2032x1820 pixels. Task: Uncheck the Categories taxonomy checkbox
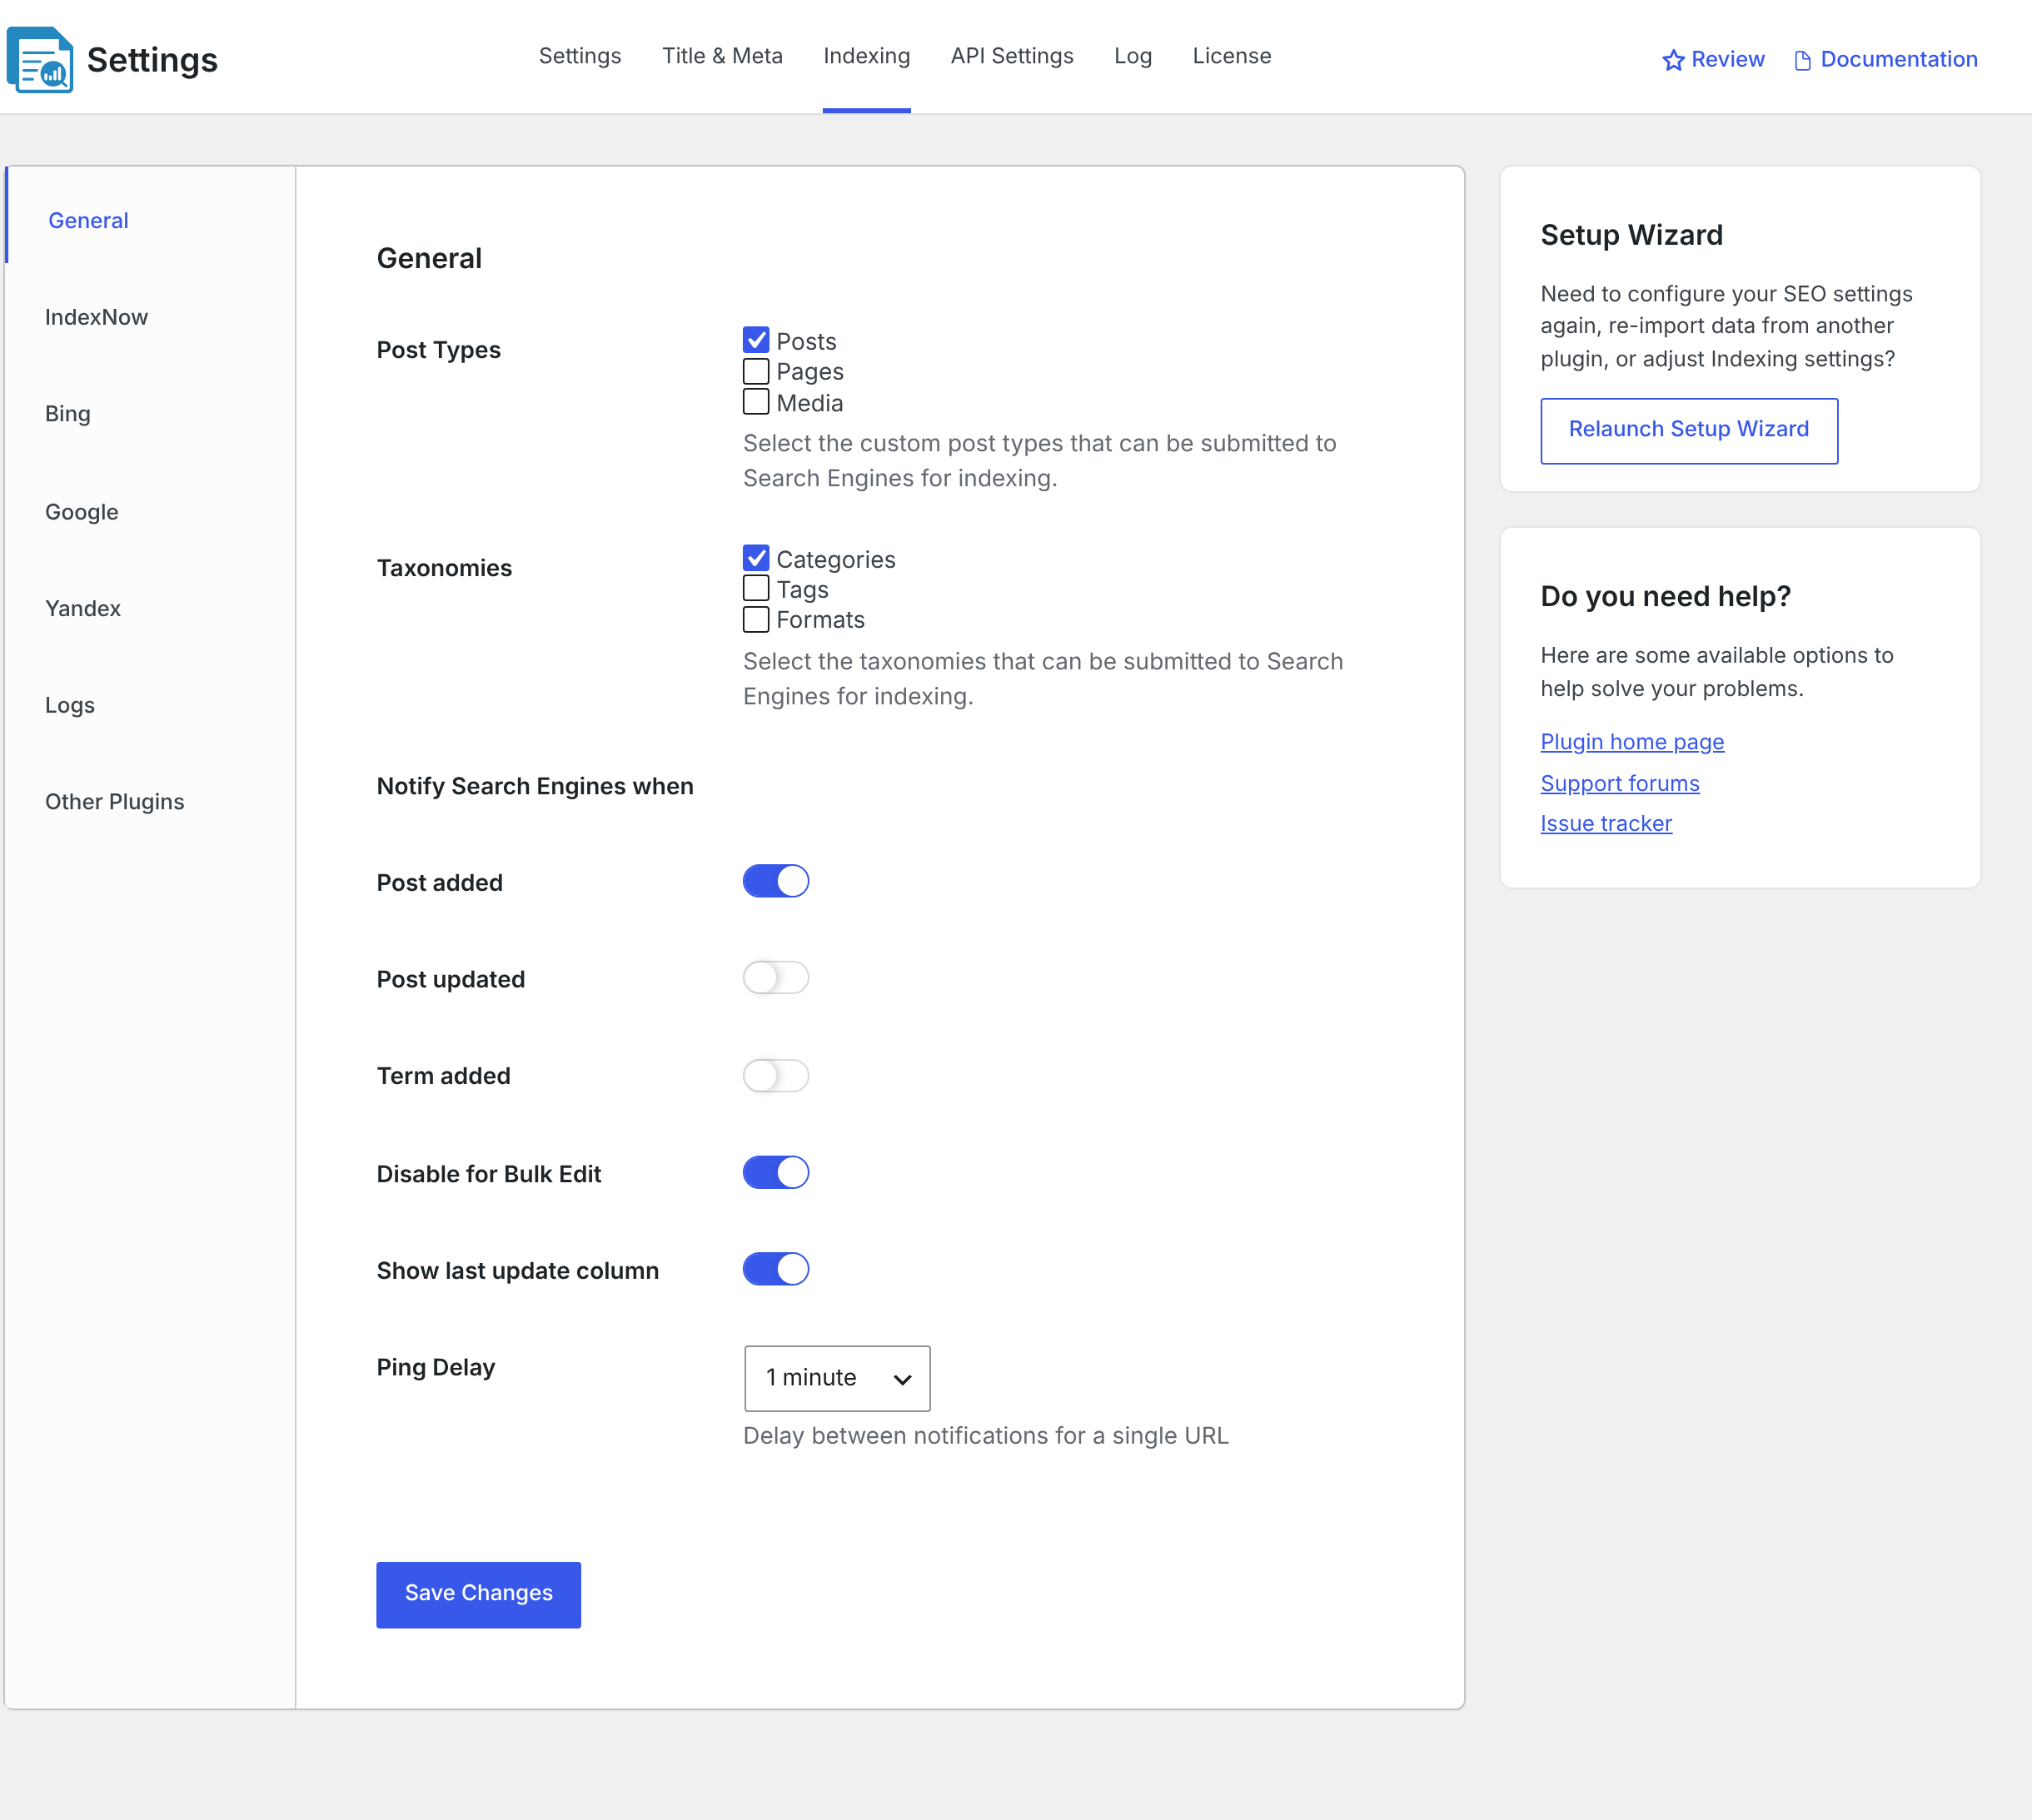(756, 558)
